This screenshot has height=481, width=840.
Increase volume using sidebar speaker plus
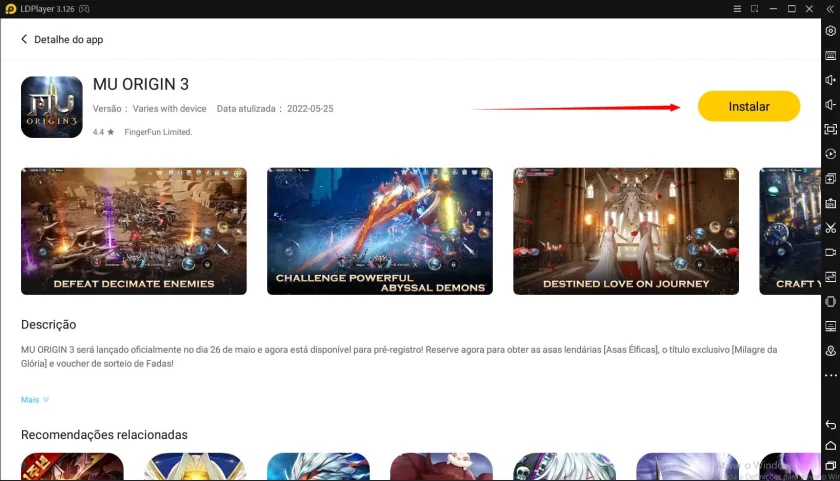click(830, 80)
